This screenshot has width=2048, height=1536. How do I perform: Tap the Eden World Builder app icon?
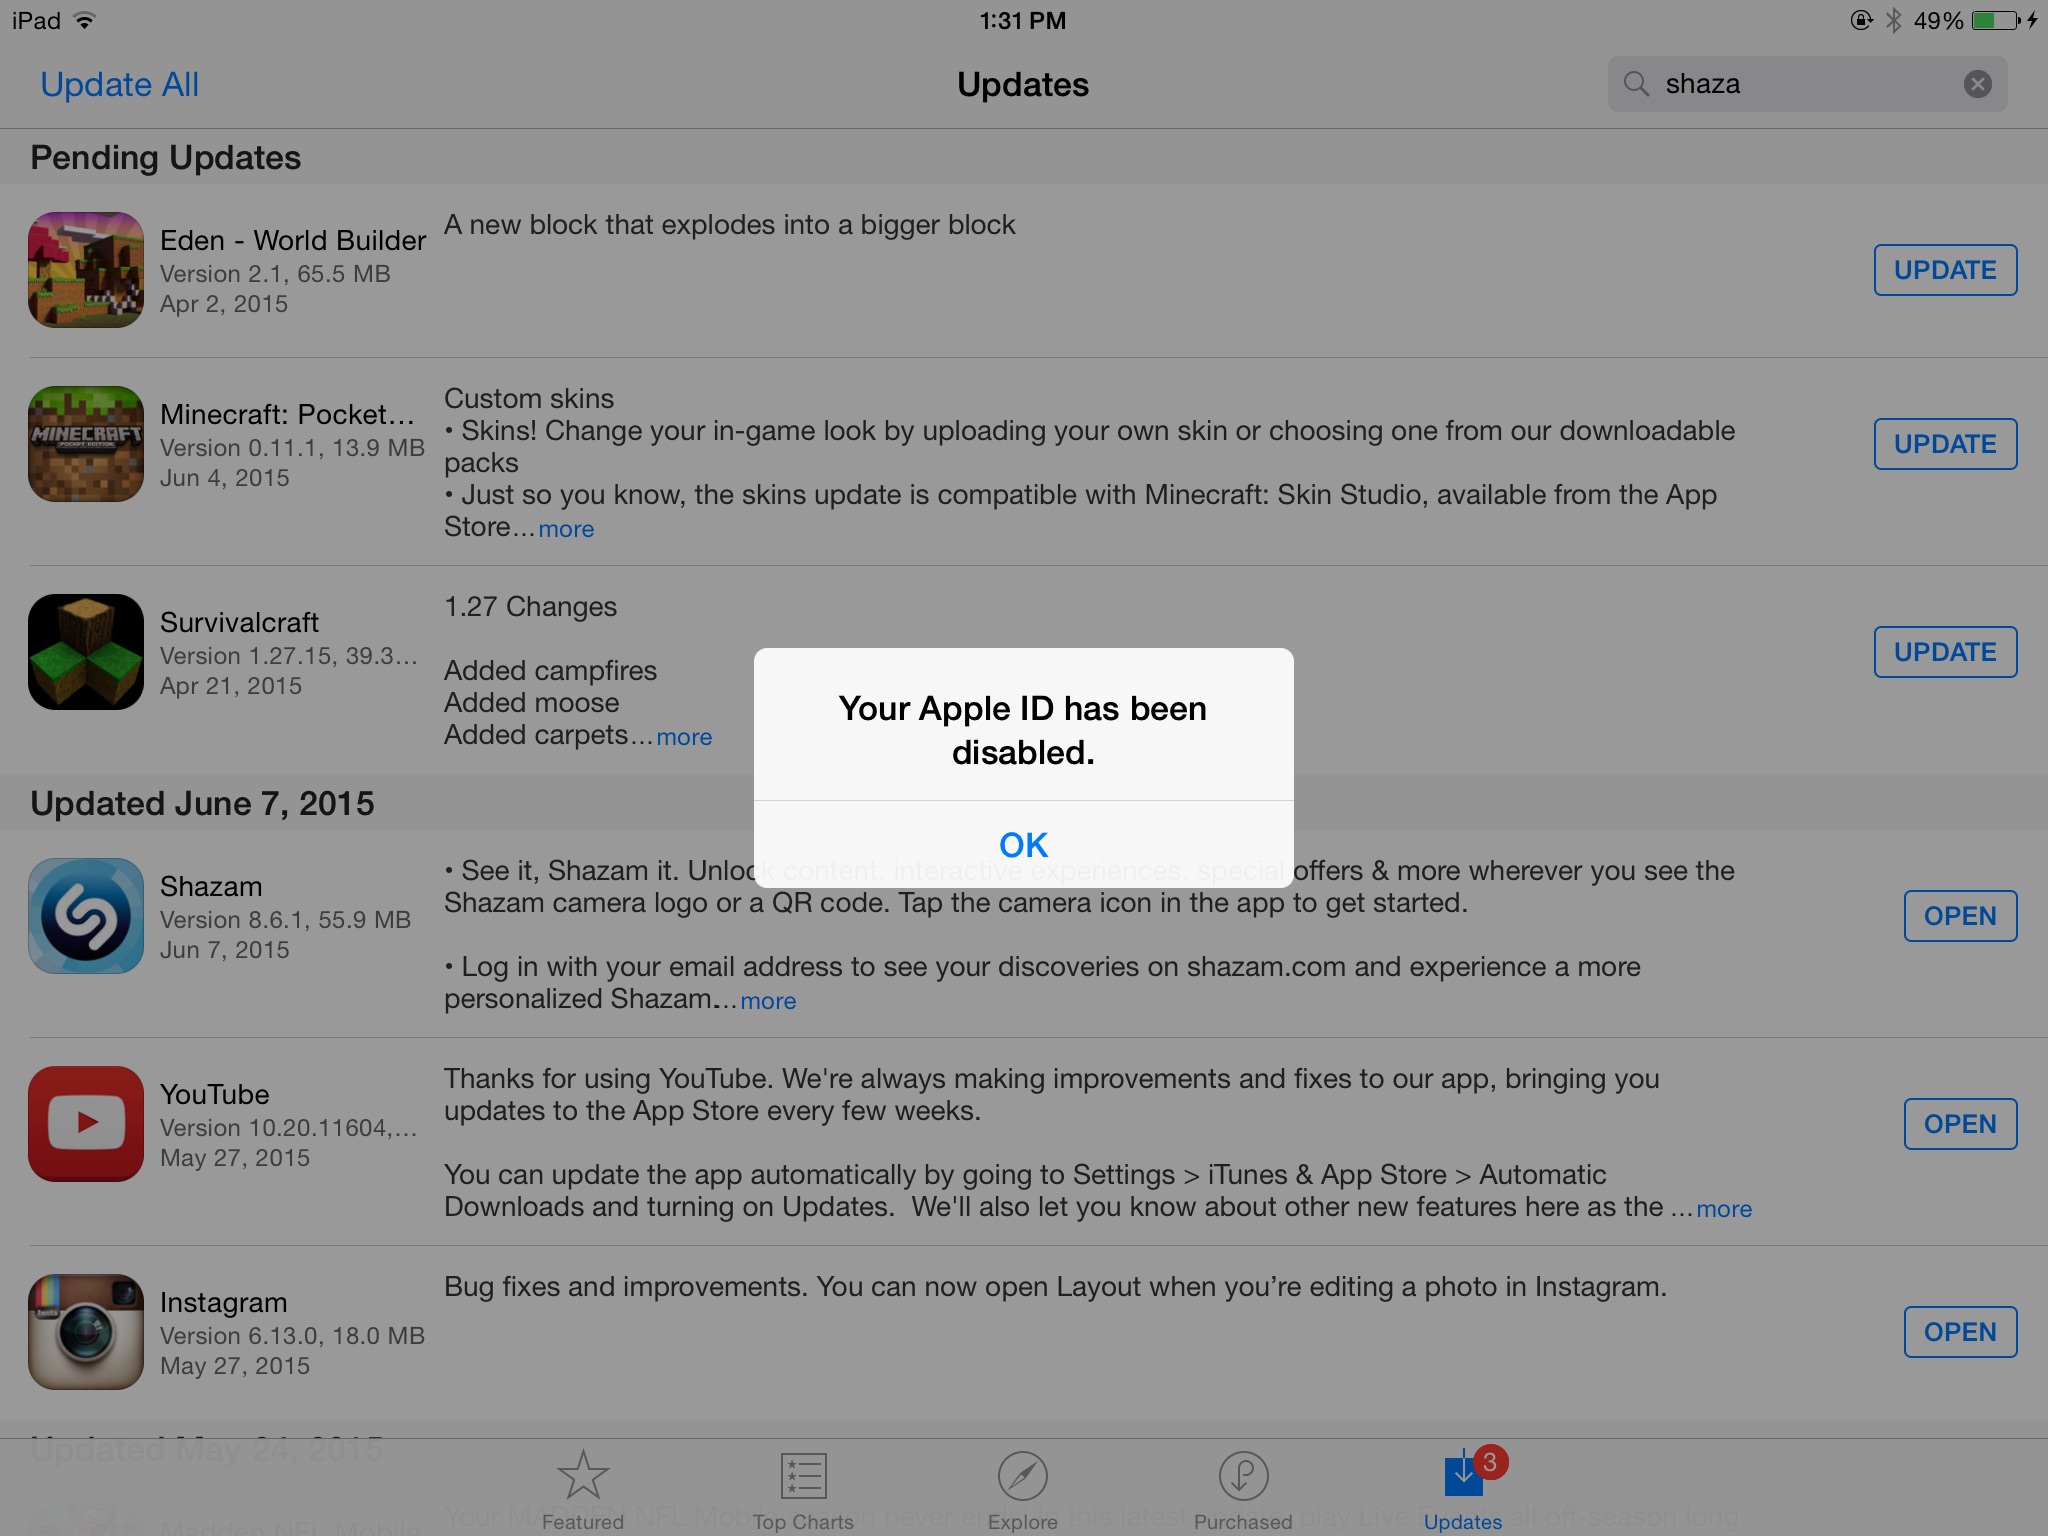pos(86,270)
